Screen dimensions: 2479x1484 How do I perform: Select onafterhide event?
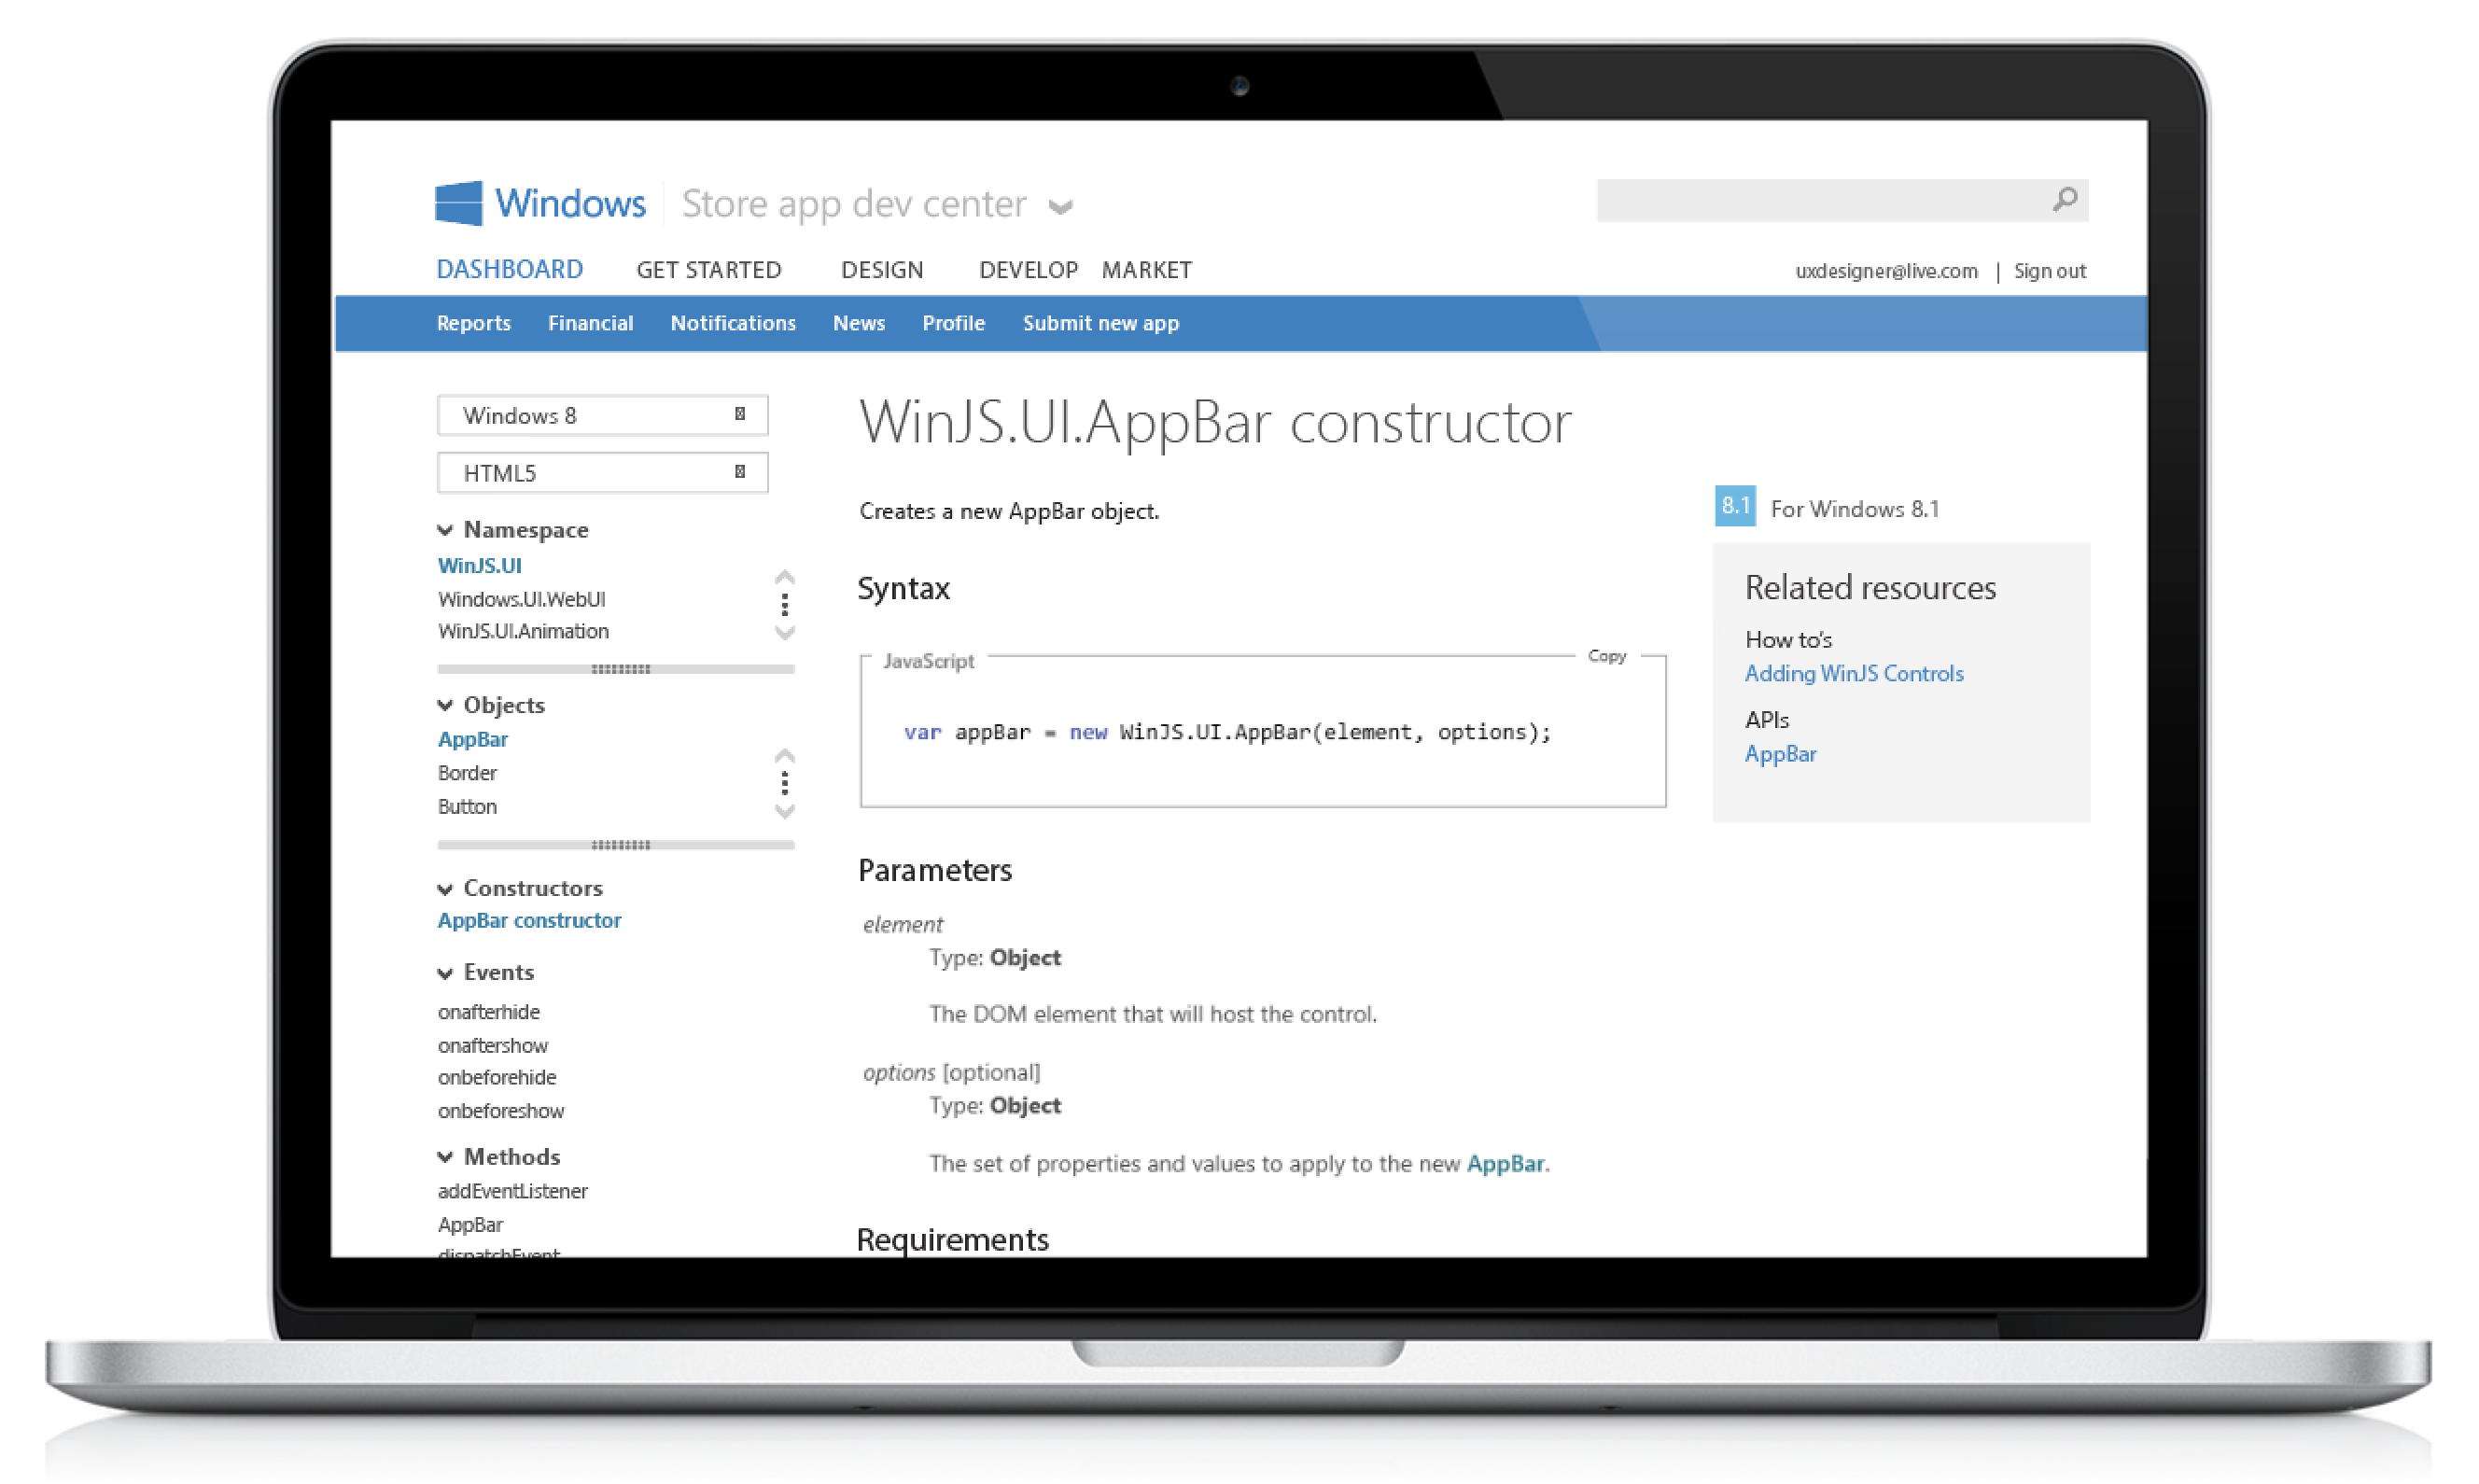(x=488, y=1011)
